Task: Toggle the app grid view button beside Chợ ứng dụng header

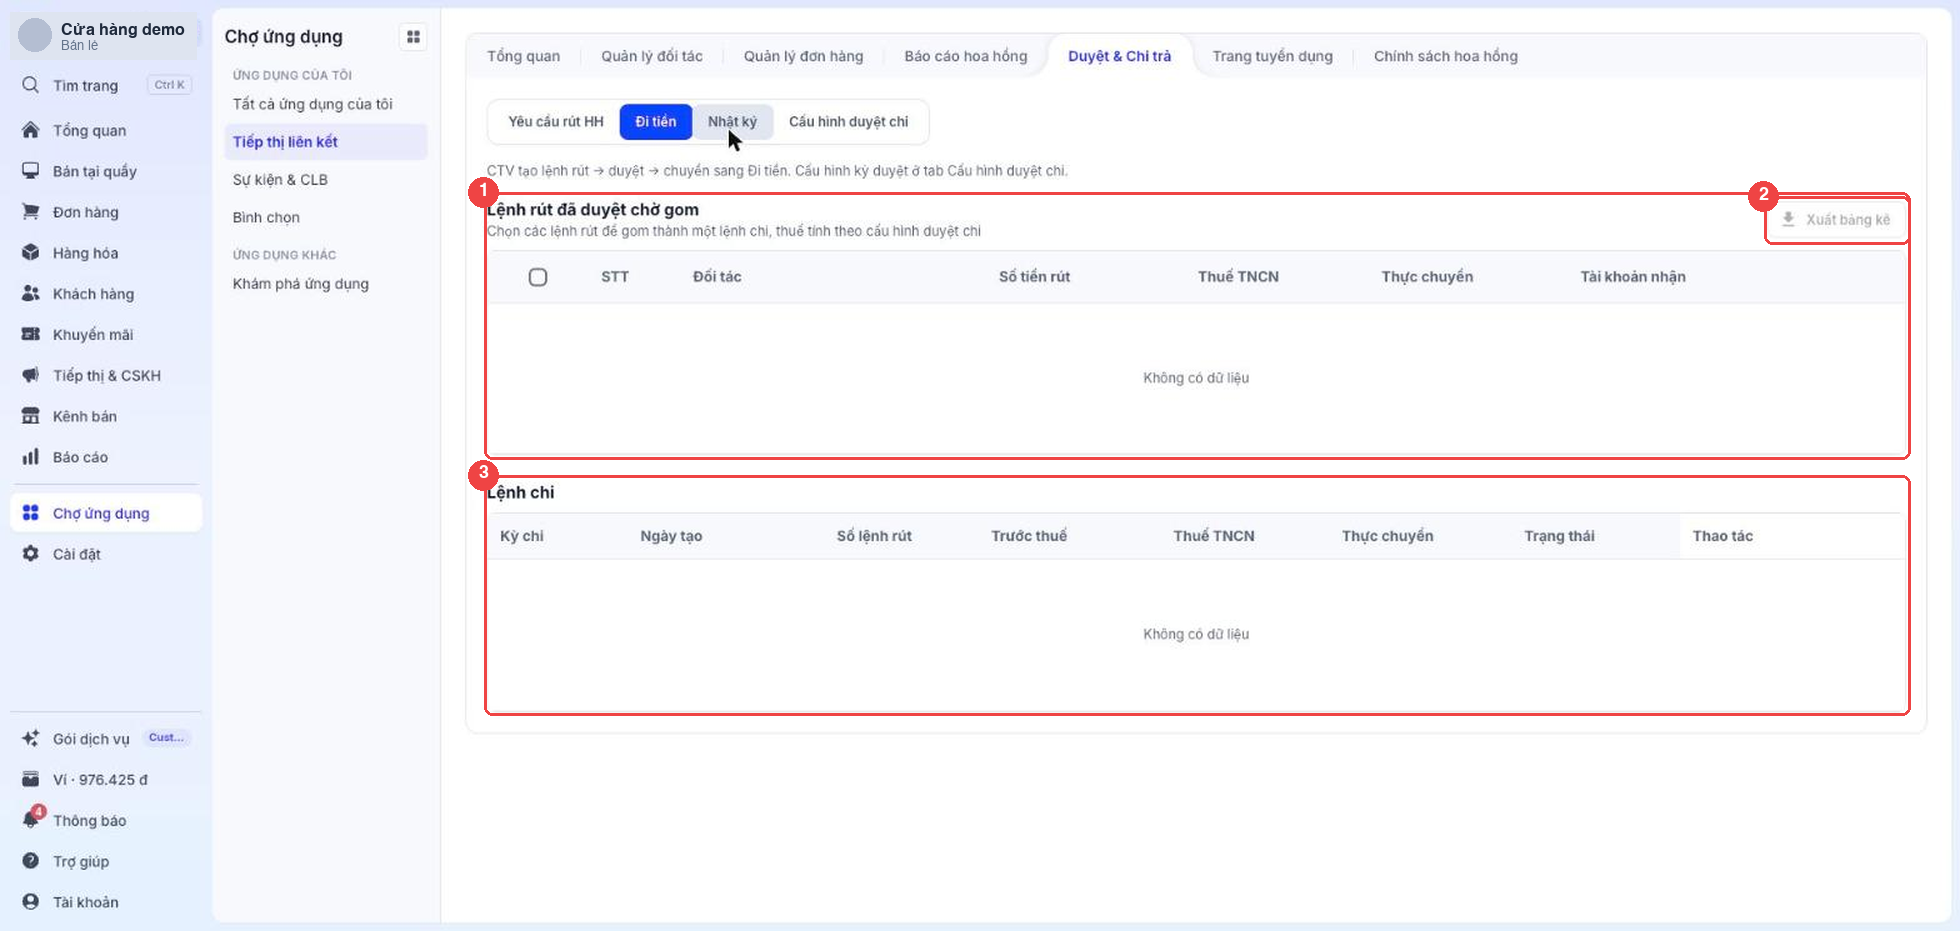Action: 413,37
